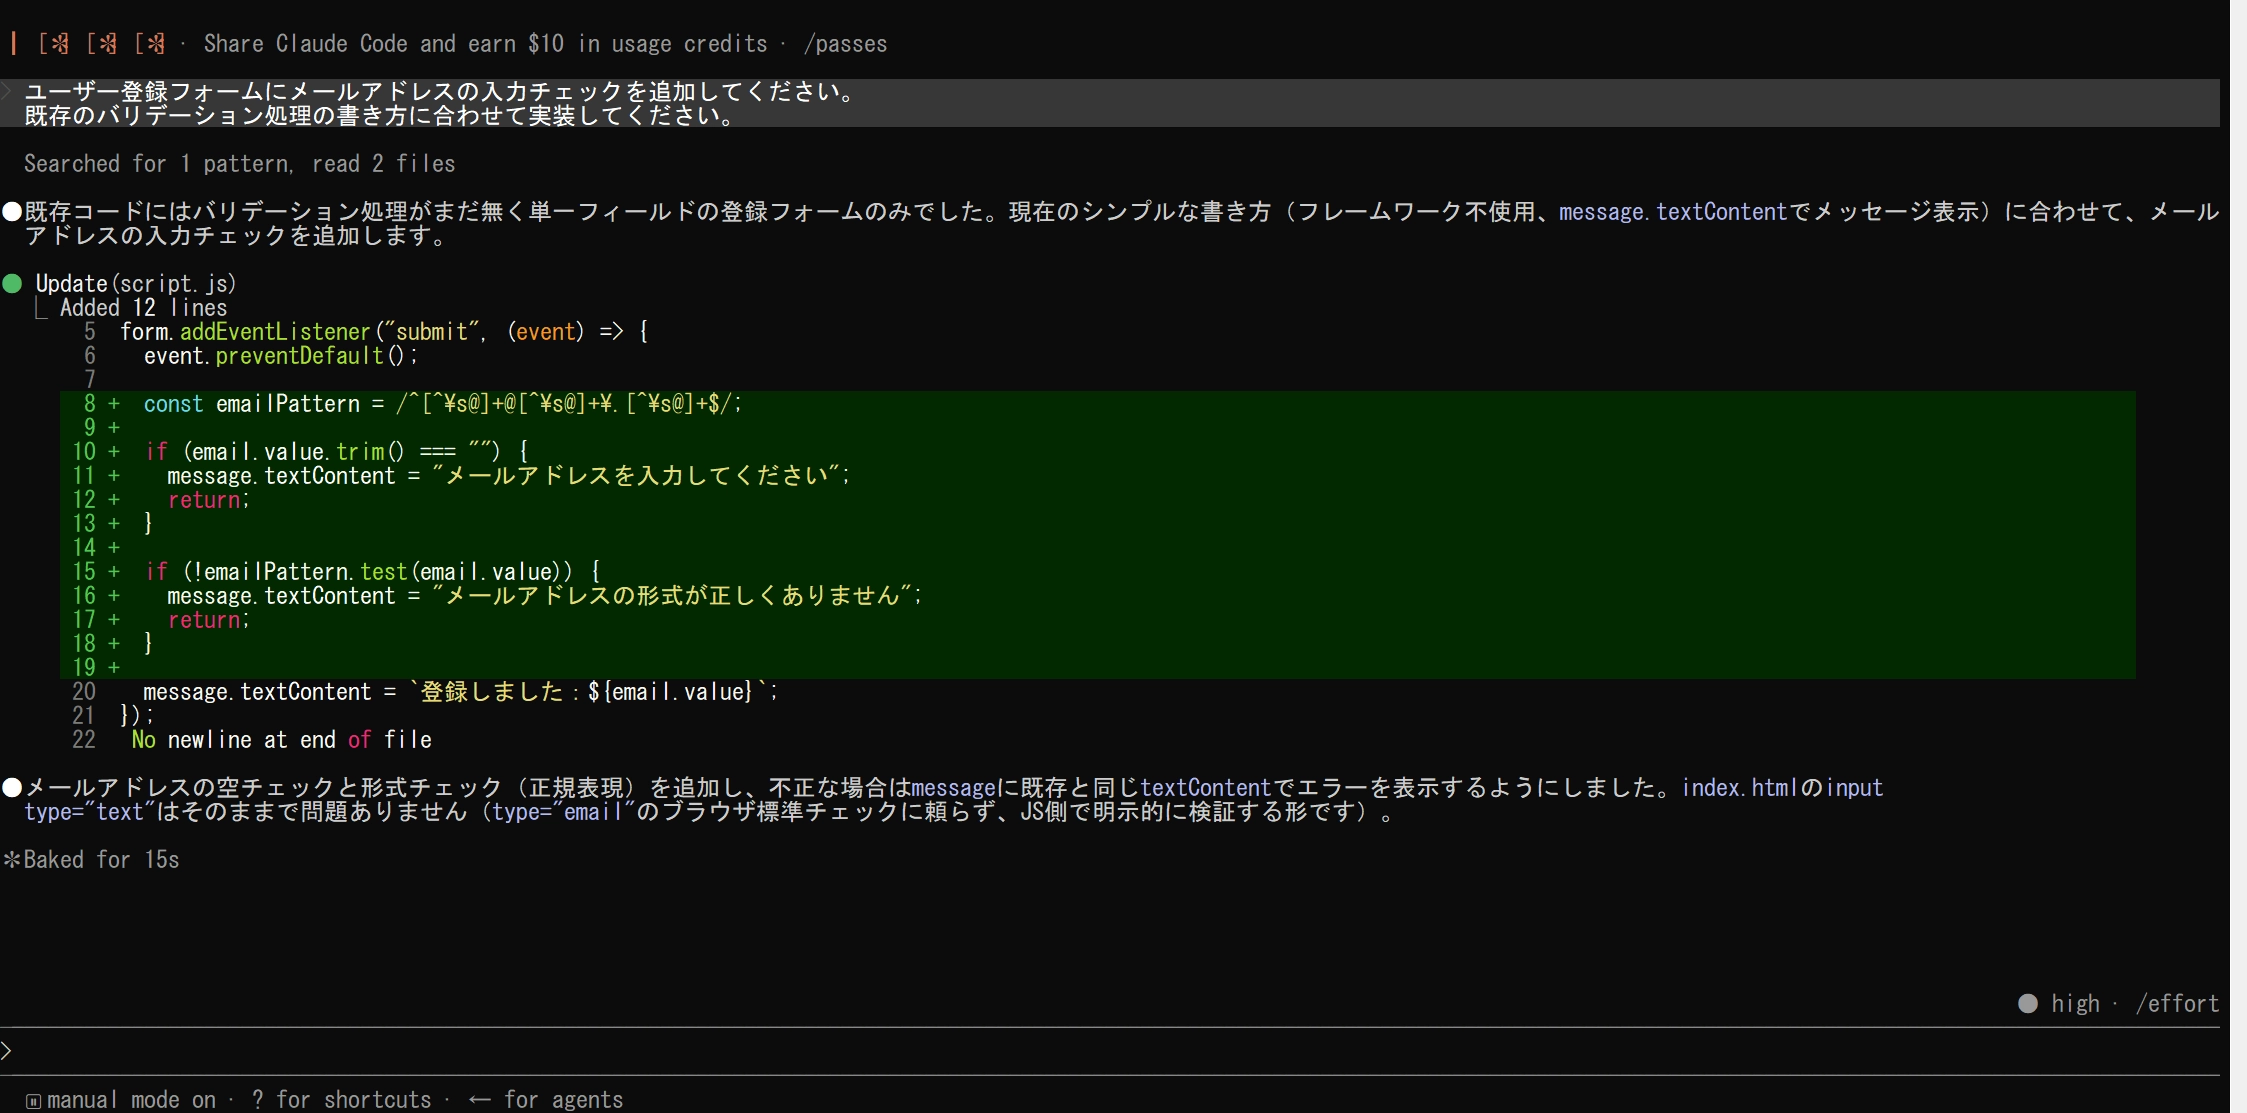Click the white bullet before '既存コードには'
The image size is (2247, 1113).
(12, 212)
